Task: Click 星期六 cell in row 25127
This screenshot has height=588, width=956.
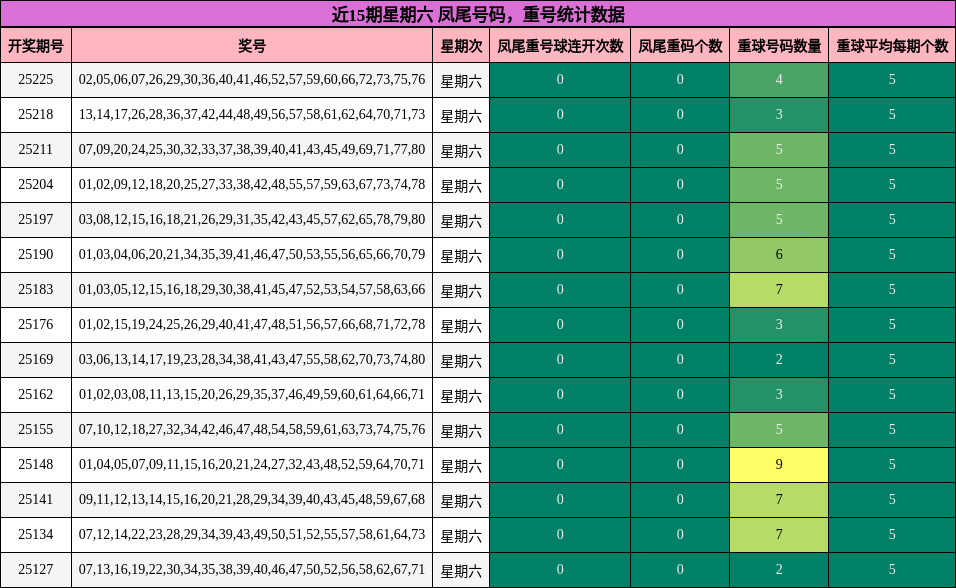Action: tap(461, 570)
